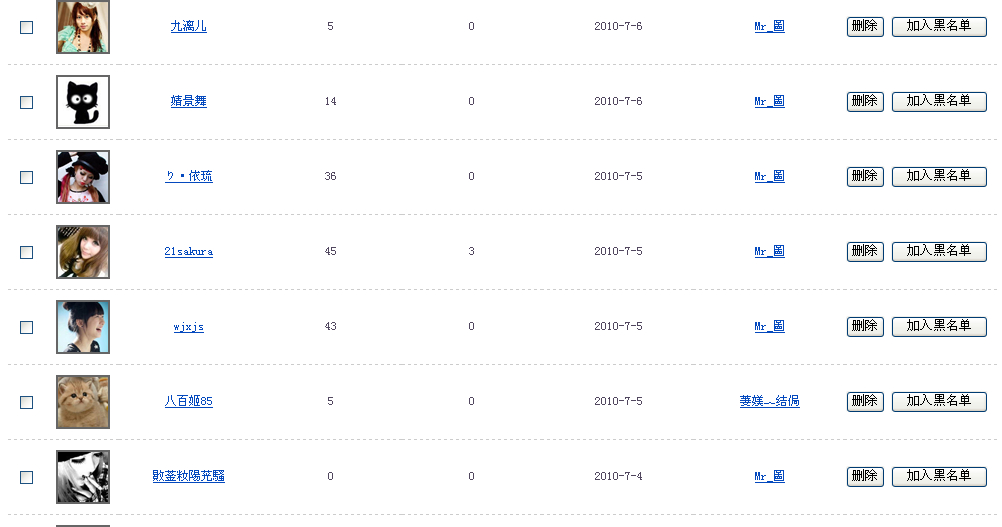Click the Mr_圖 link in the 21sakura row

click(x=769, y=252)
